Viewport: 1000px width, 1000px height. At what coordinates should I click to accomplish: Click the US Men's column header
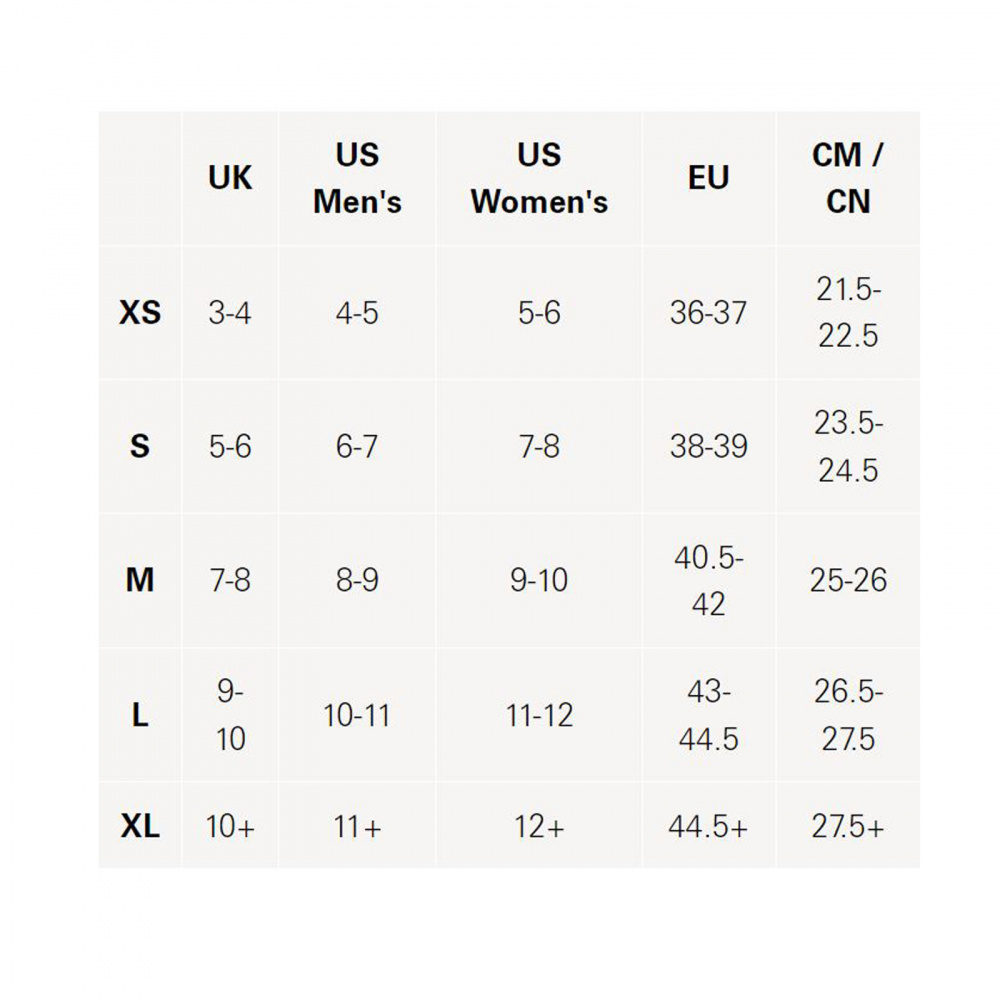(357, 179)
